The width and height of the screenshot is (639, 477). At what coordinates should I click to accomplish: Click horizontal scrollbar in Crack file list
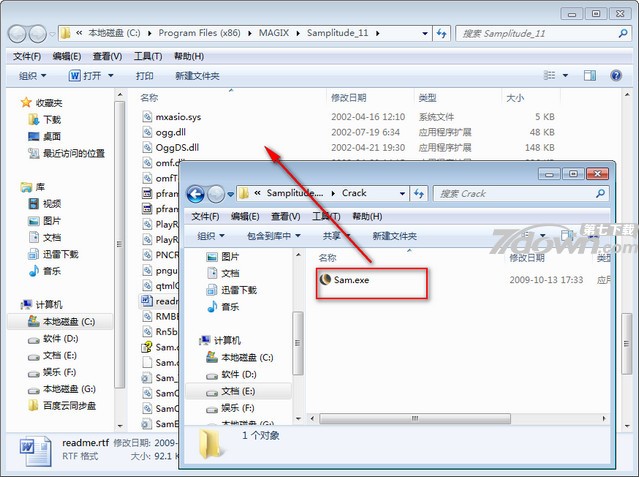tap(415, 419)
